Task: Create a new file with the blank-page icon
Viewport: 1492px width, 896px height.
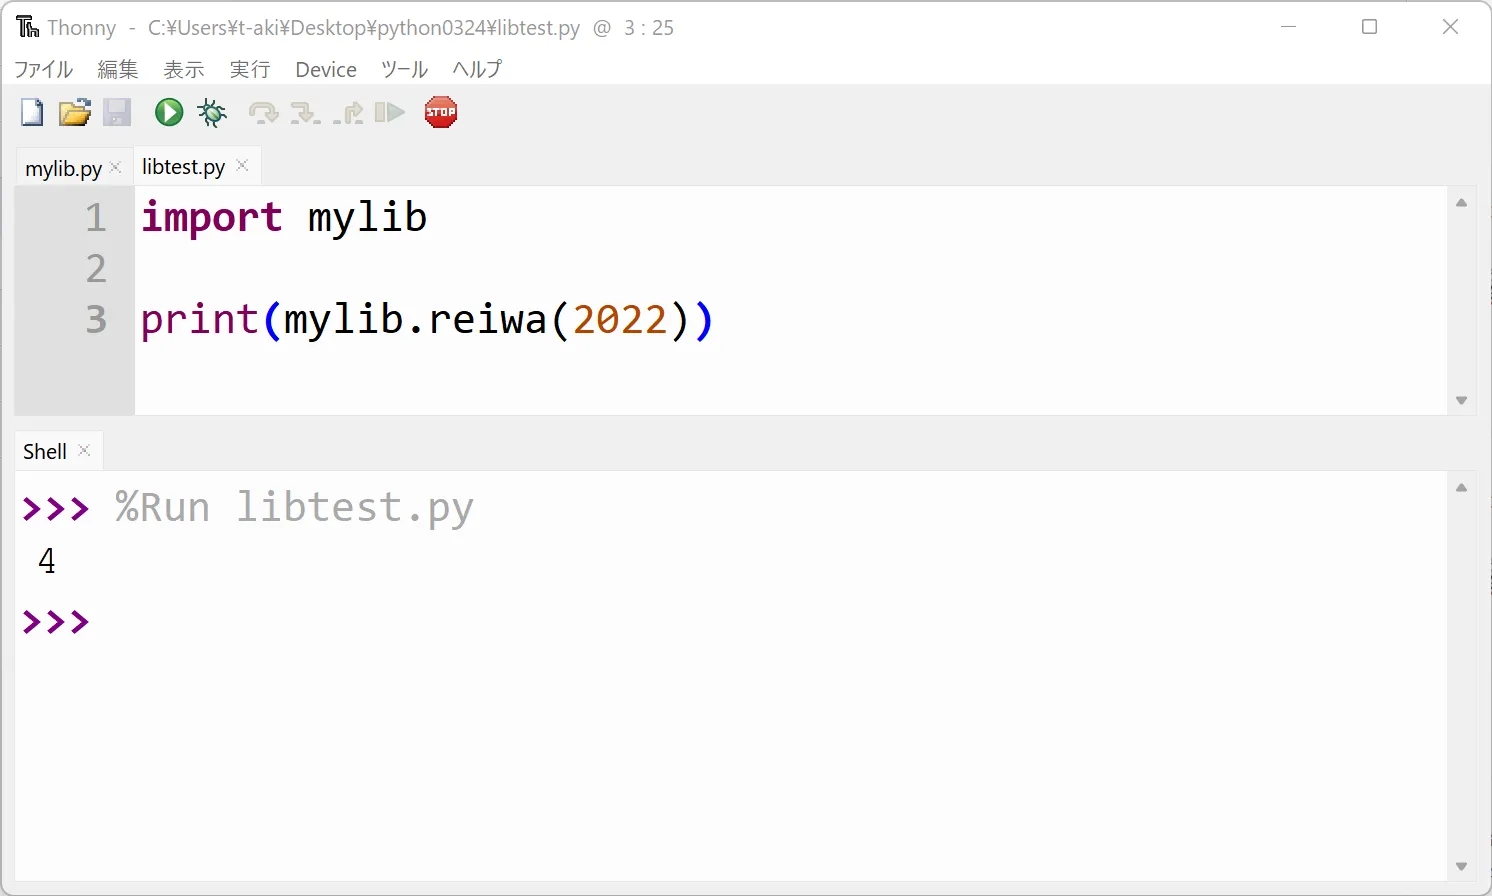Action: pos(32,112)
